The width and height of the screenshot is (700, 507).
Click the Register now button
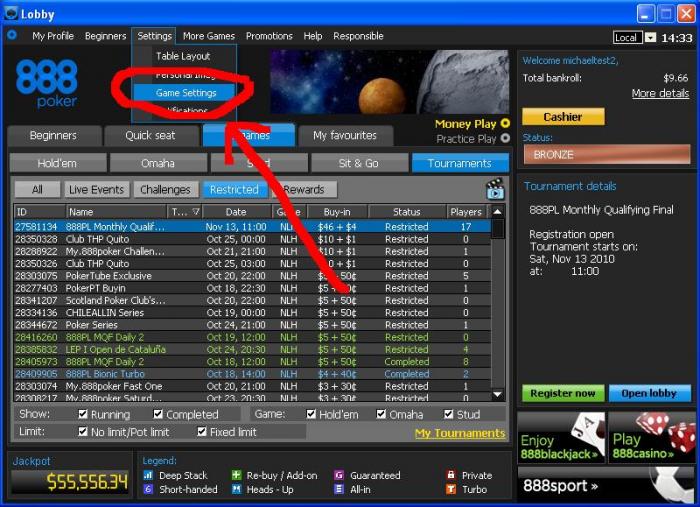tap(563, 393)
